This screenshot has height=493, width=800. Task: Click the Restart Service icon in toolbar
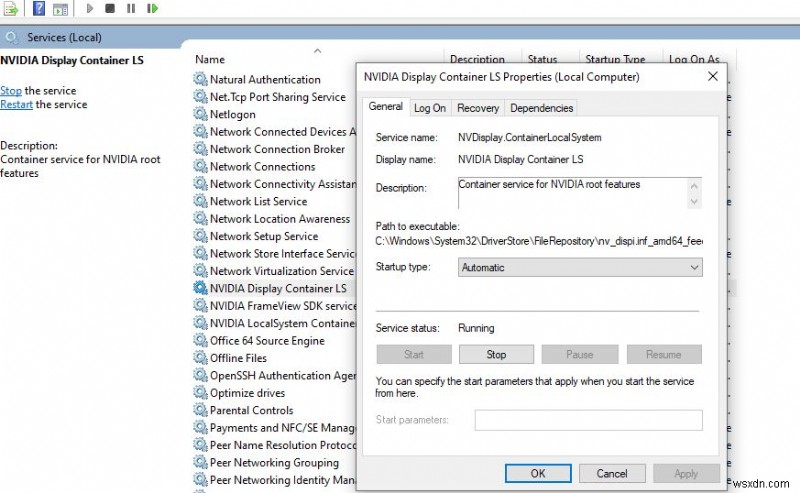[152, 8]
